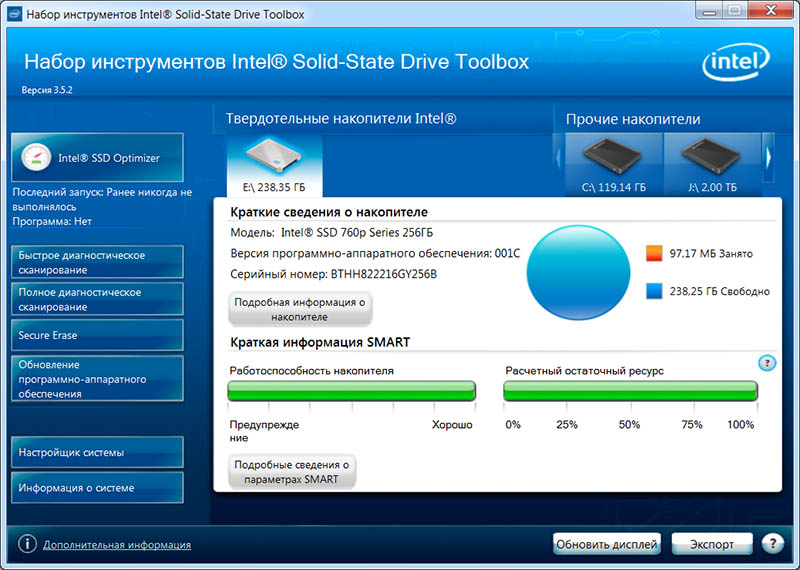Click the orange Занято color swatch

tap(654, 253)
